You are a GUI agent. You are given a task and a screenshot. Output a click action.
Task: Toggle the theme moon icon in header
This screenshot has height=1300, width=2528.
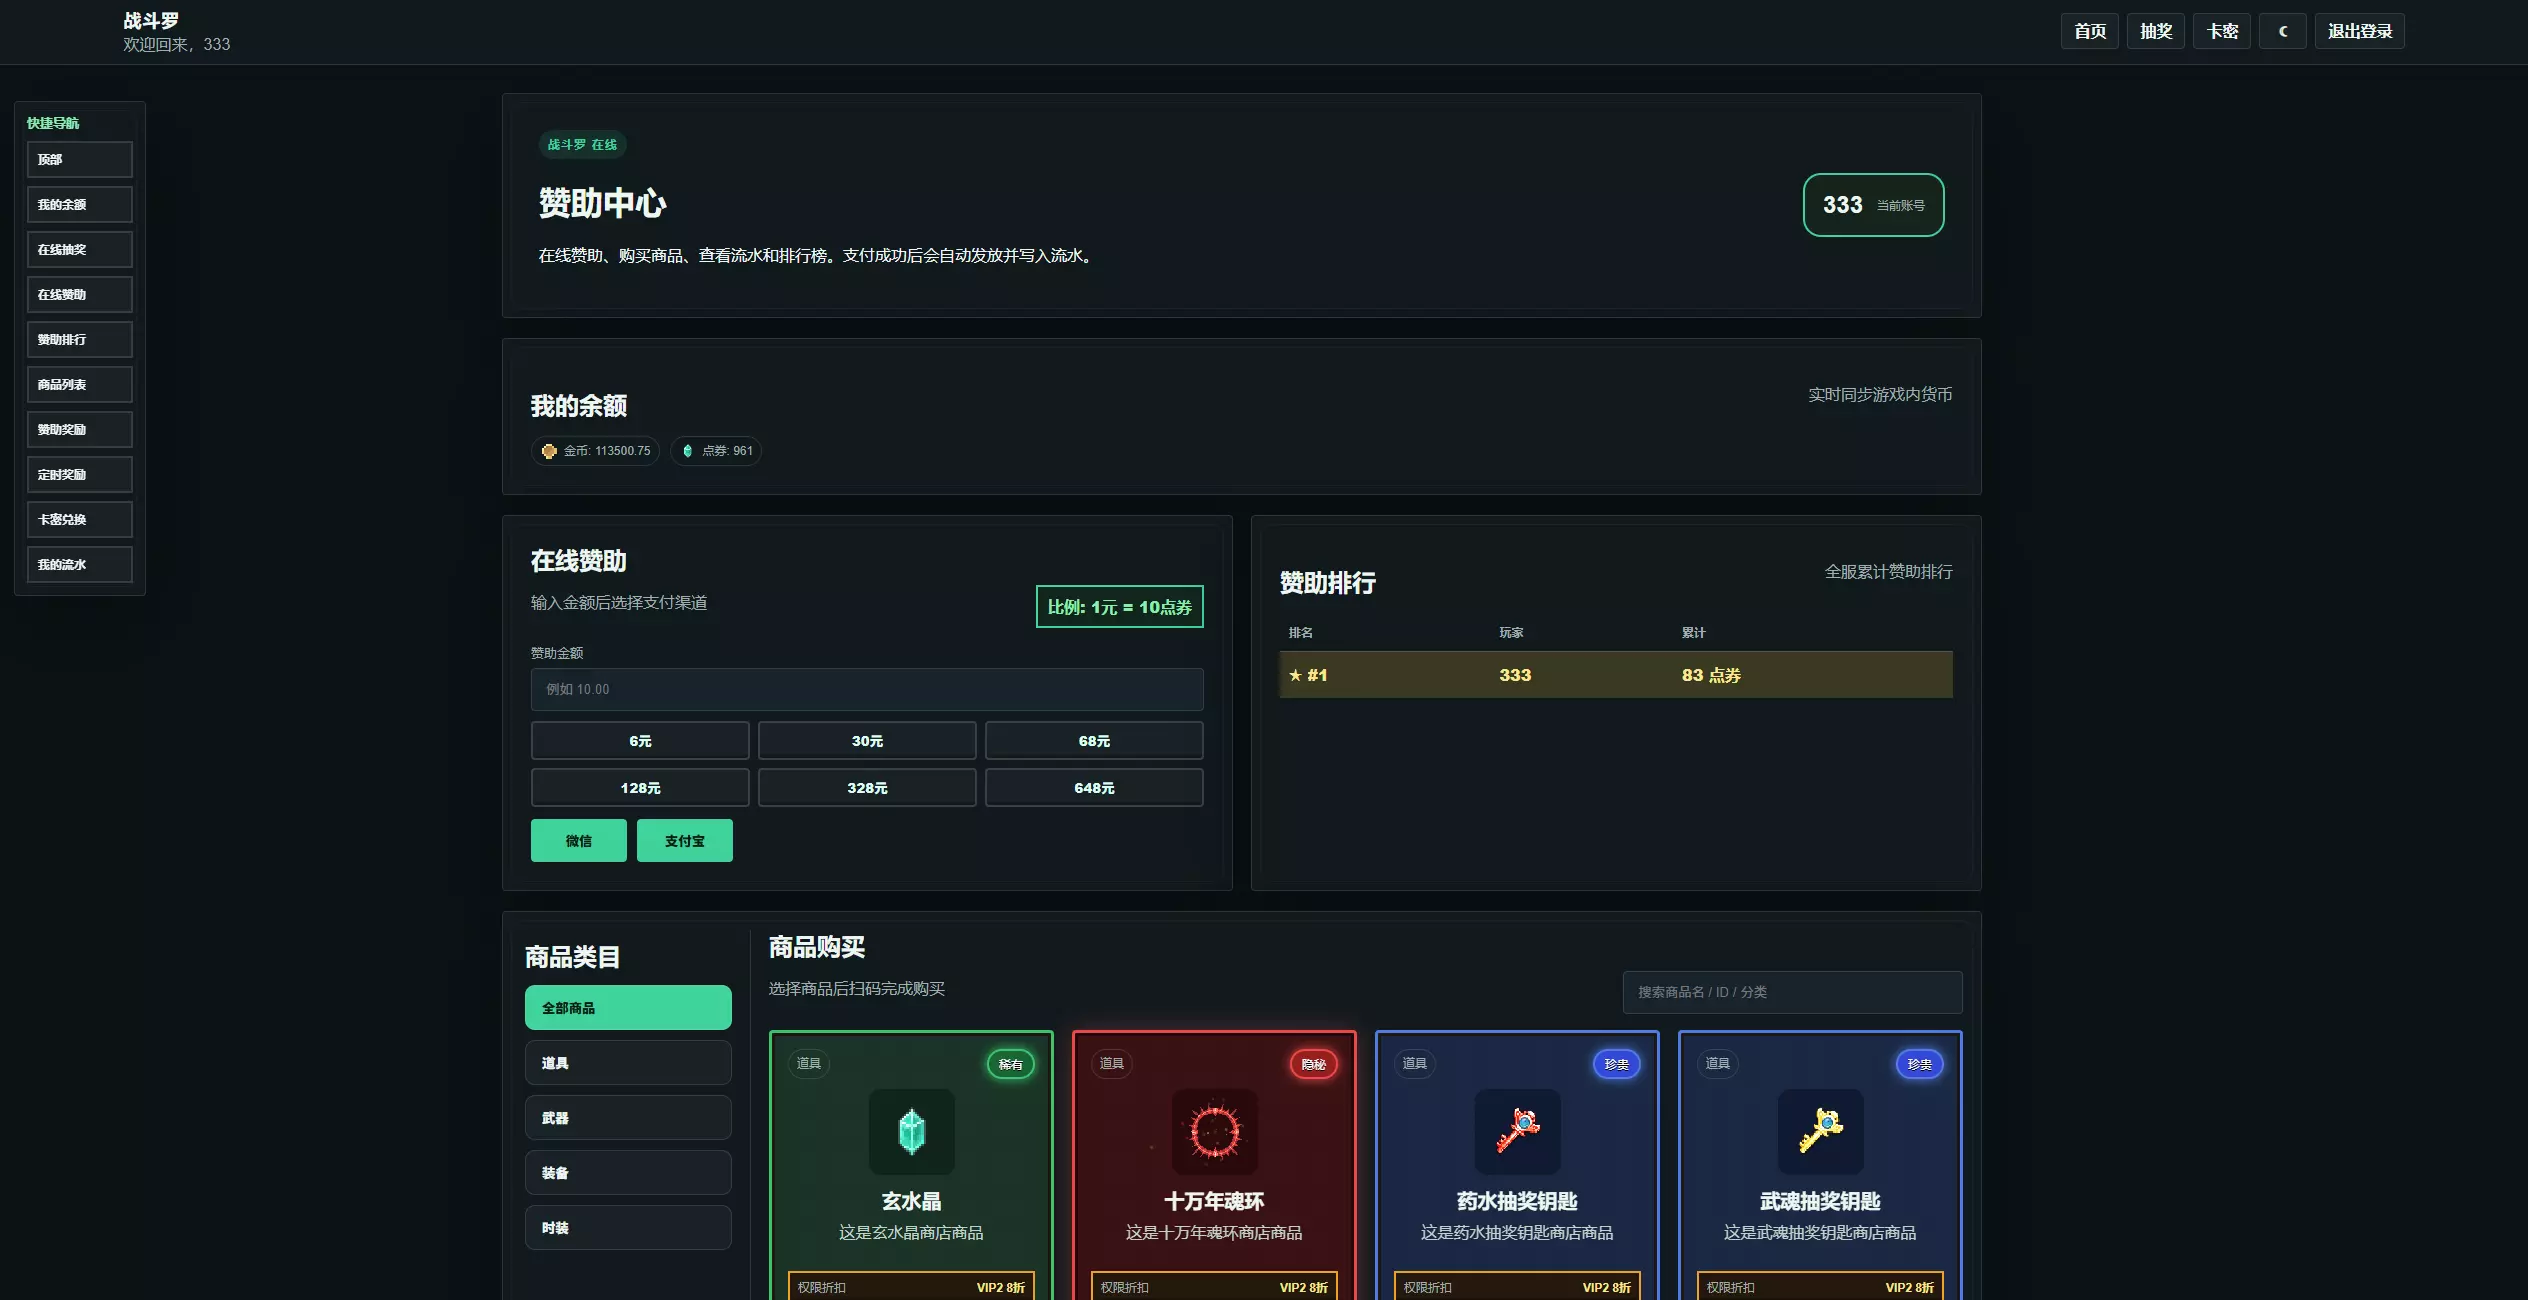[x=2282, y=31]
